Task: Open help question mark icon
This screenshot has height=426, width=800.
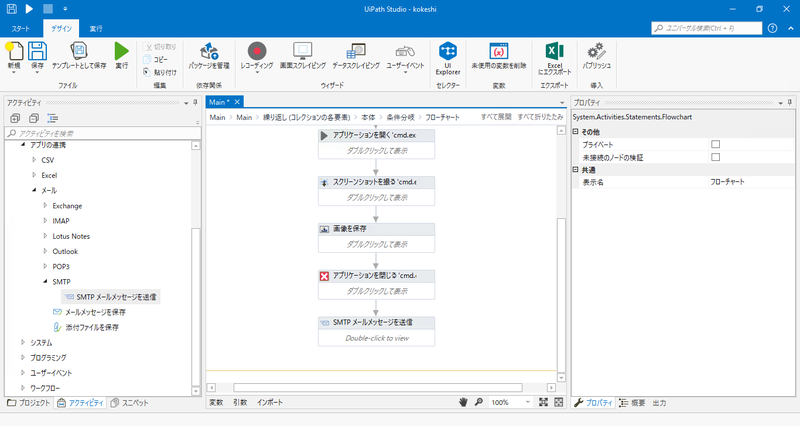Action: point(772,28)
